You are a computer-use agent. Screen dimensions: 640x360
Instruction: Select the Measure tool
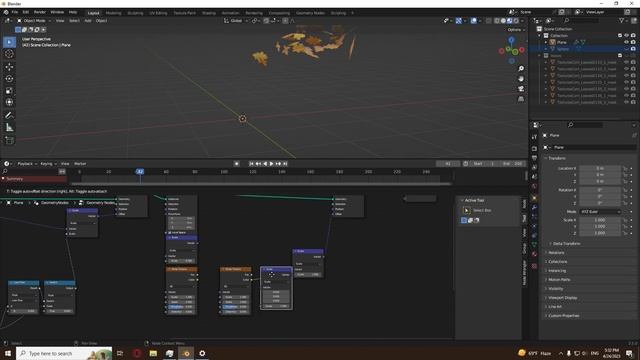[9, 128]
